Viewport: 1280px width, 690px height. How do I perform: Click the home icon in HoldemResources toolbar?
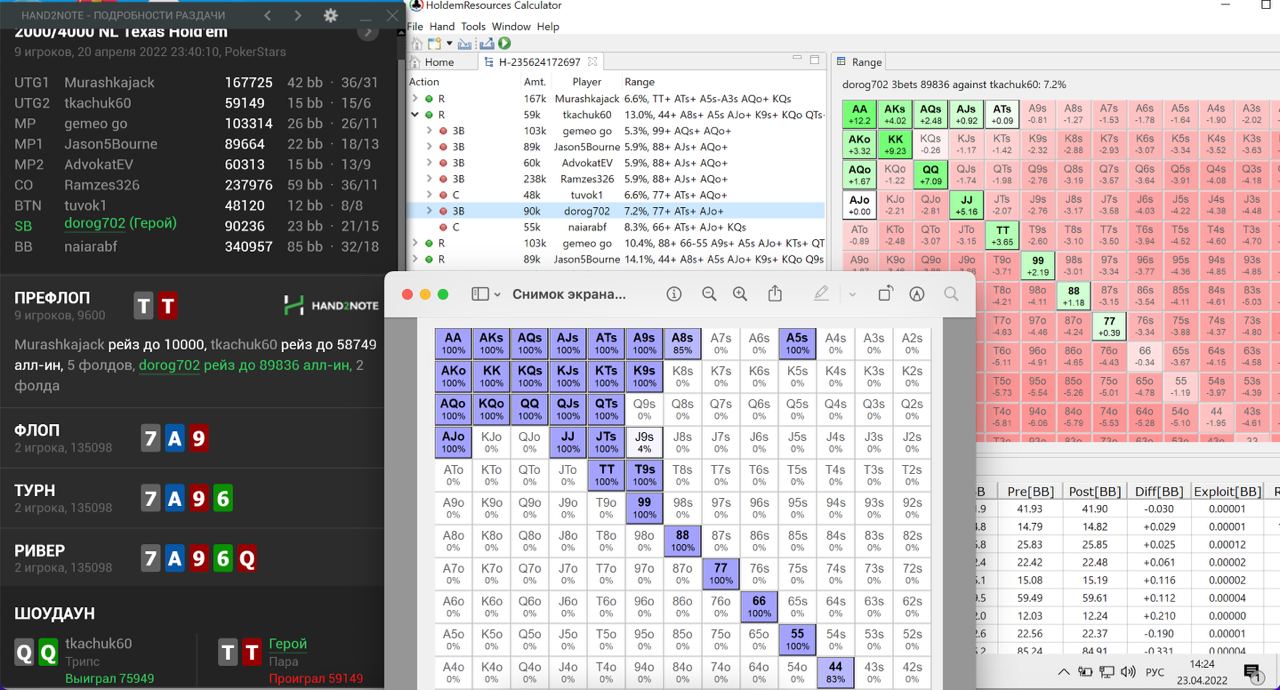point(417,44)
